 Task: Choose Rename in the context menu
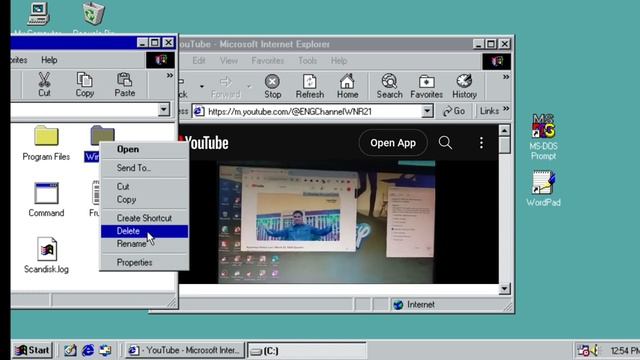[x=144, y=244]
